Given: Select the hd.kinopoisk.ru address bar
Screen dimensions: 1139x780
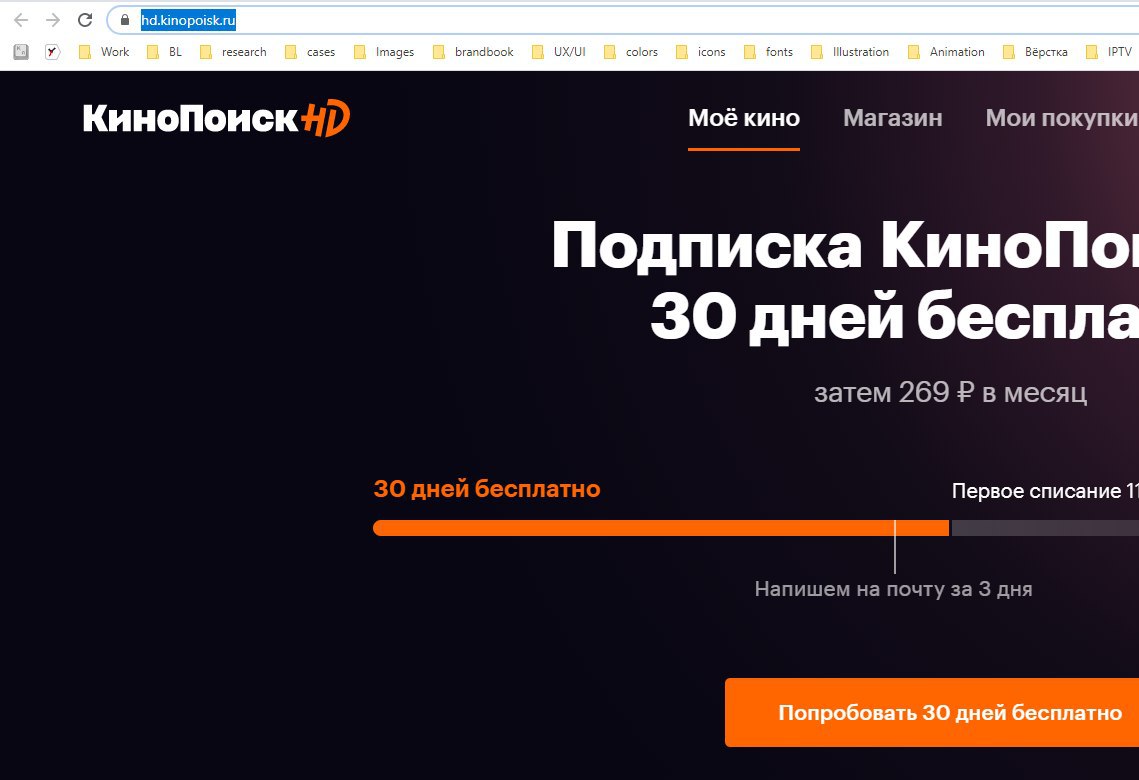Looking at the screenshot, I should pyautogui.click(x=623, y=20).
